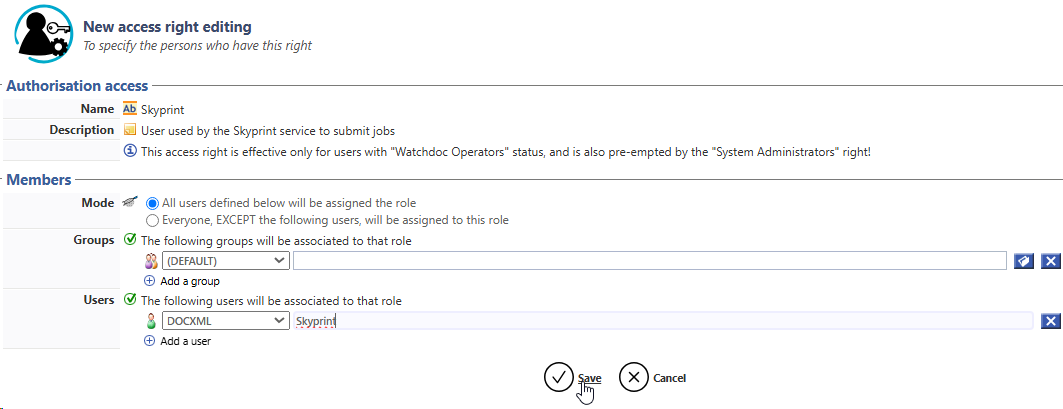
Task: Click the empty group name input field
Action: pos(649,261)
